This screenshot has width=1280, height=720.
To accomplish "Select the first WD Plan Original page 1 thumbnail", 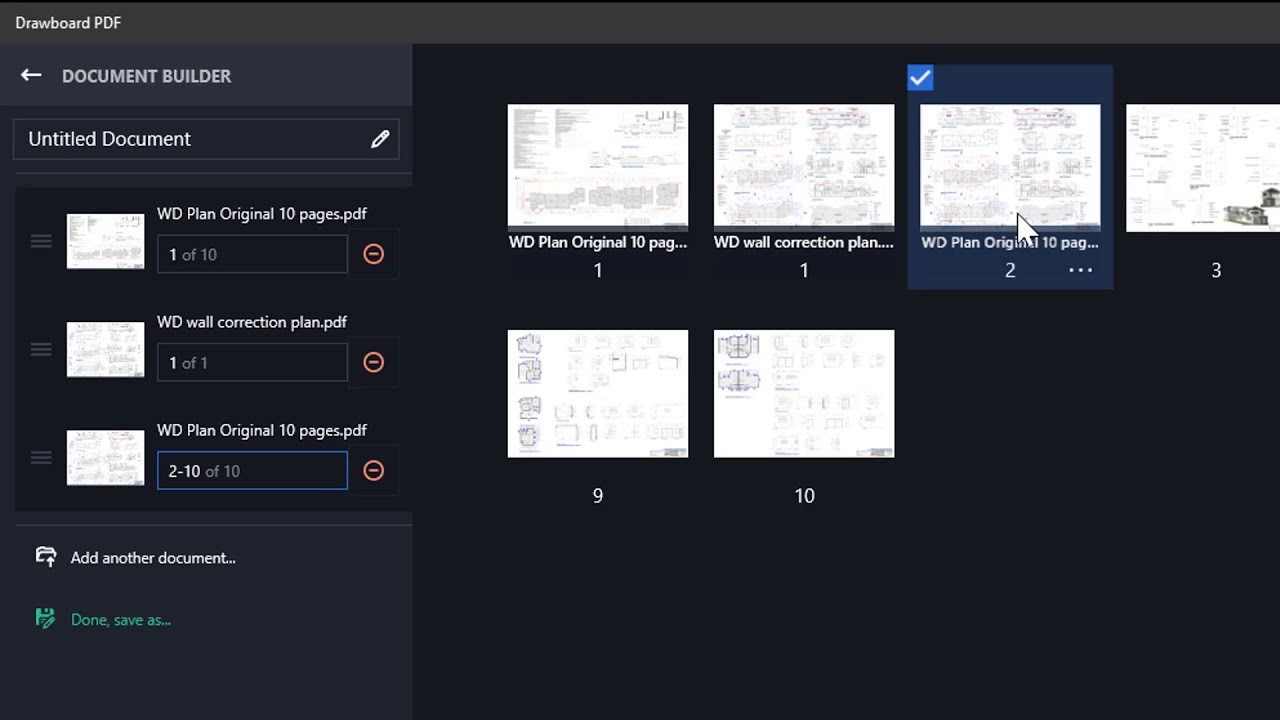I will [x=598, y=167].
